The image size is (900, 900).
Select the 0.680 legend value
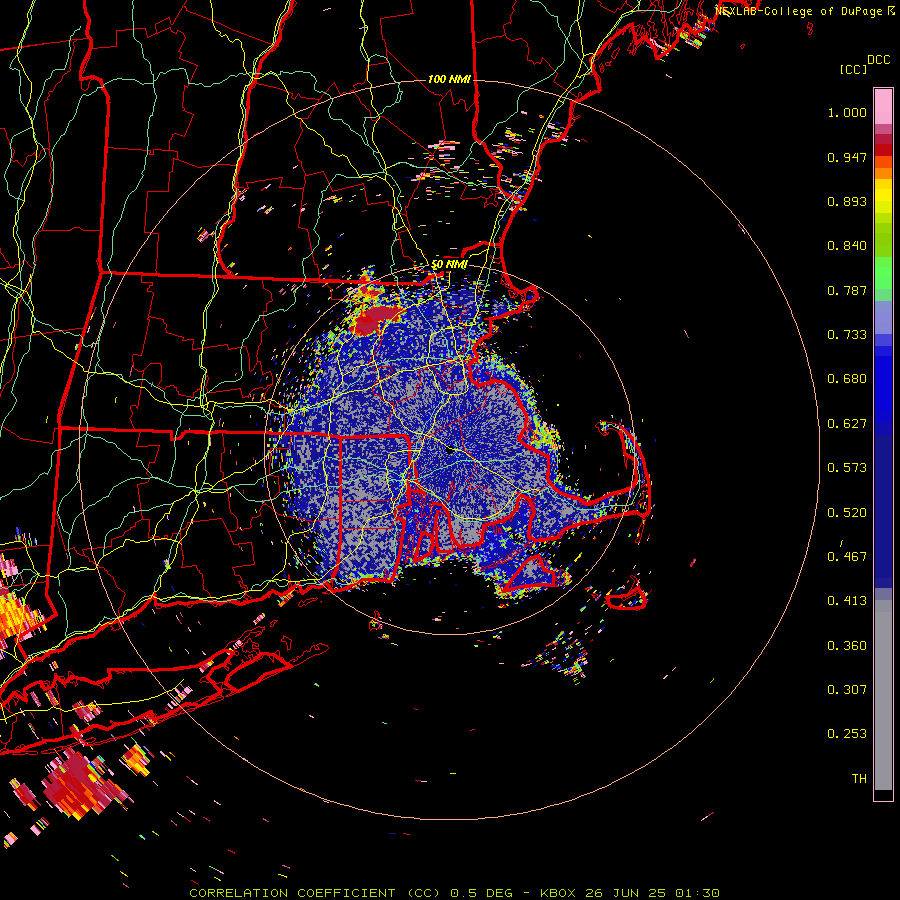(x=847, y=379)
